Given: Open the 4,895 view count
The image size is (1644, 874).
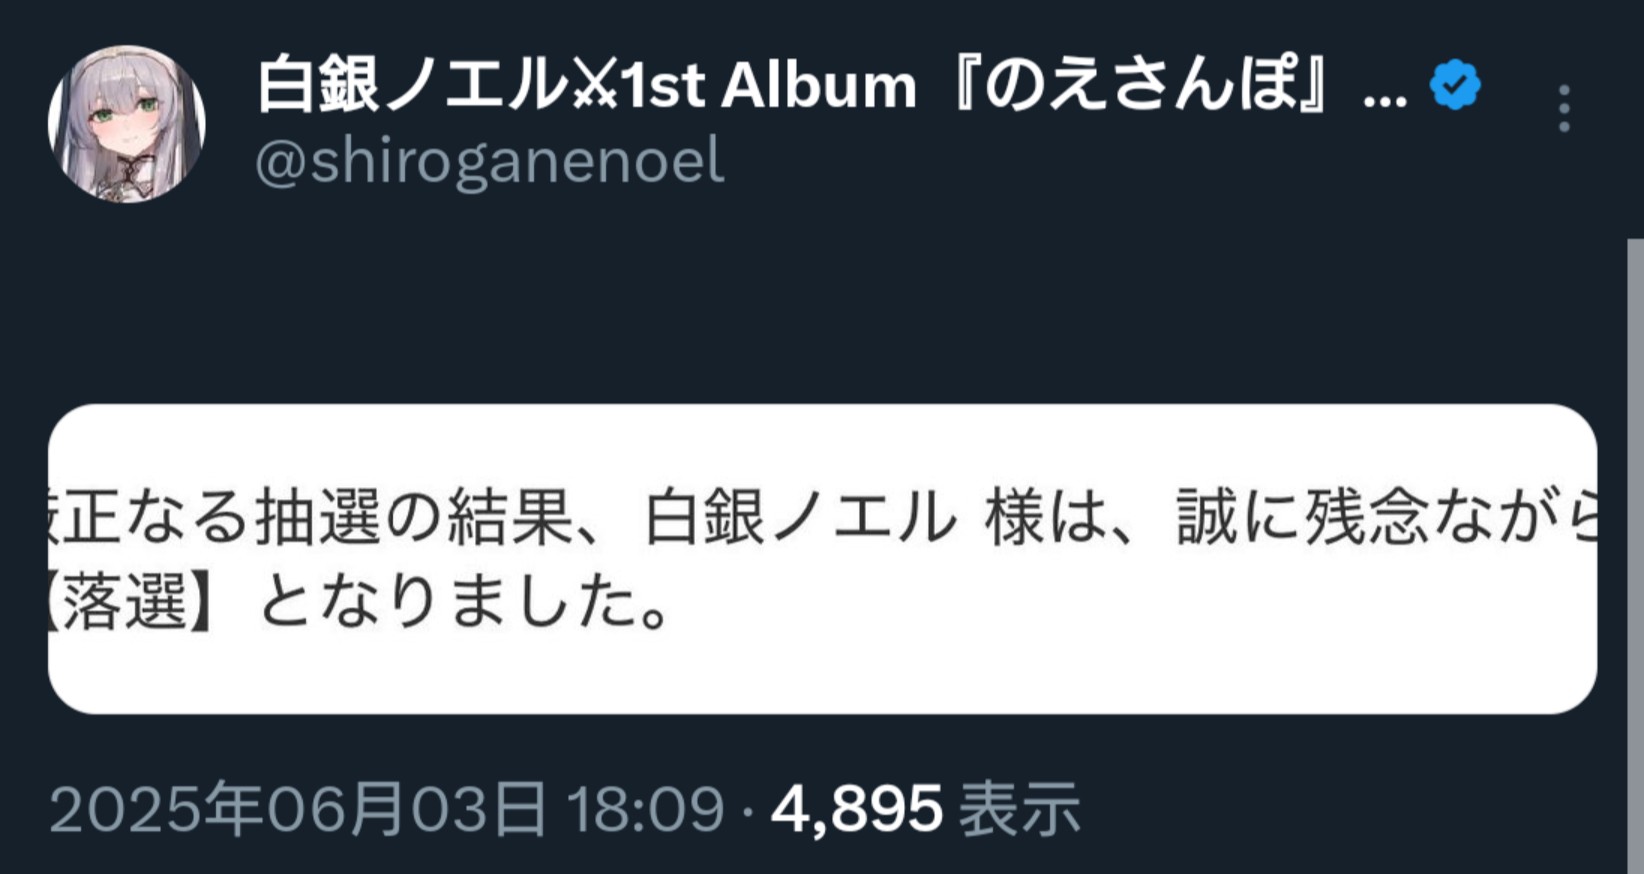Looking at the screenshot, I should tap(857, 809).
